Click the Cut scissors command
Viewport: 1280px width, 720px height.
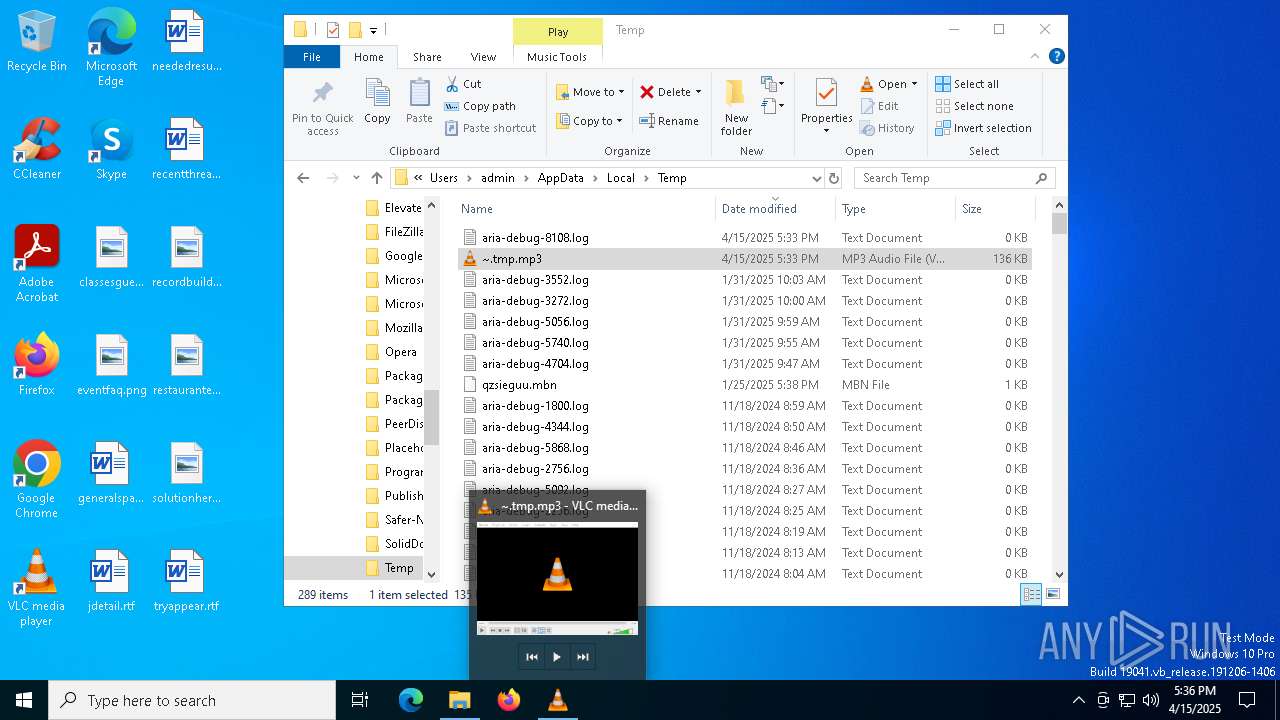coord(463,84)
